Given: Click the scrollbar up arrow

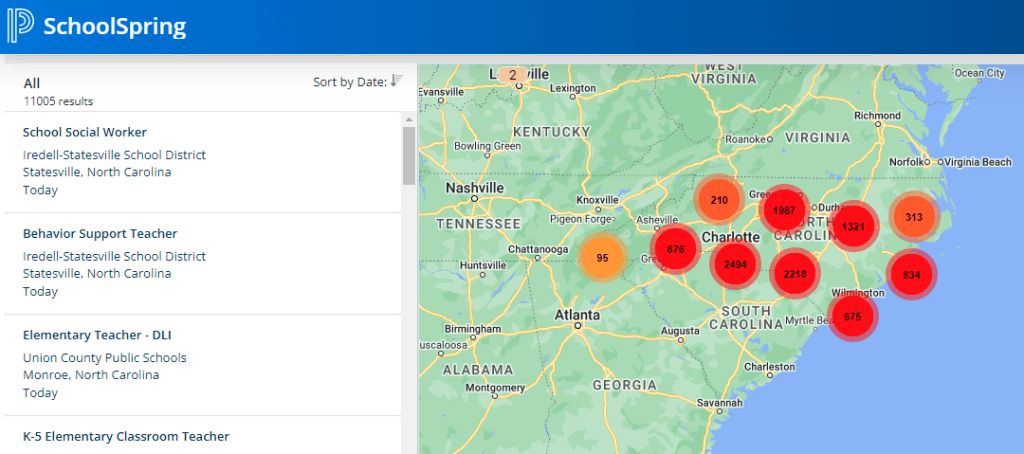Looking at the screenshot, I should (408, 119).
